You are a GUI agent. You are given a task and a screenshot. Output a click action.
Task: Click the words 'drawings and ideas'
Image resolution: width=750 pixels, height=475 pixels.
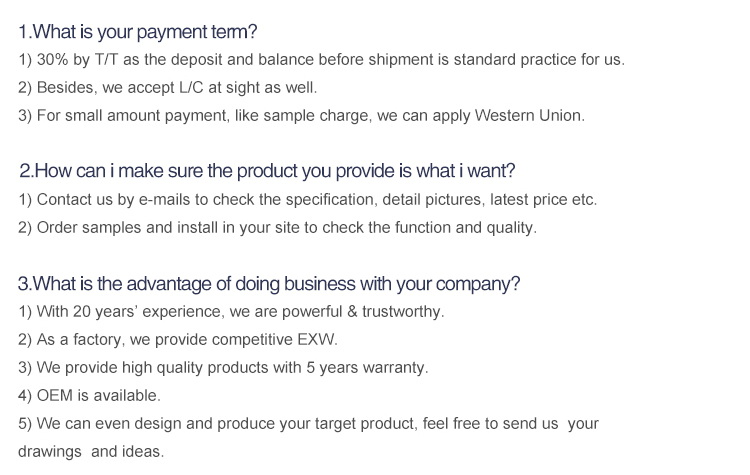[x=90, y=451]
